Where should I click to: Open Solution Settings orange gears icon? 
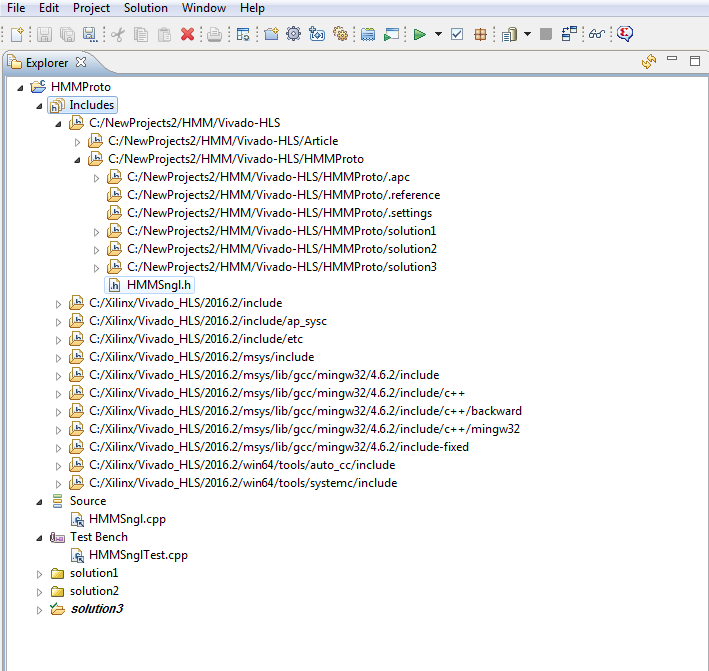tap(340, 34)
